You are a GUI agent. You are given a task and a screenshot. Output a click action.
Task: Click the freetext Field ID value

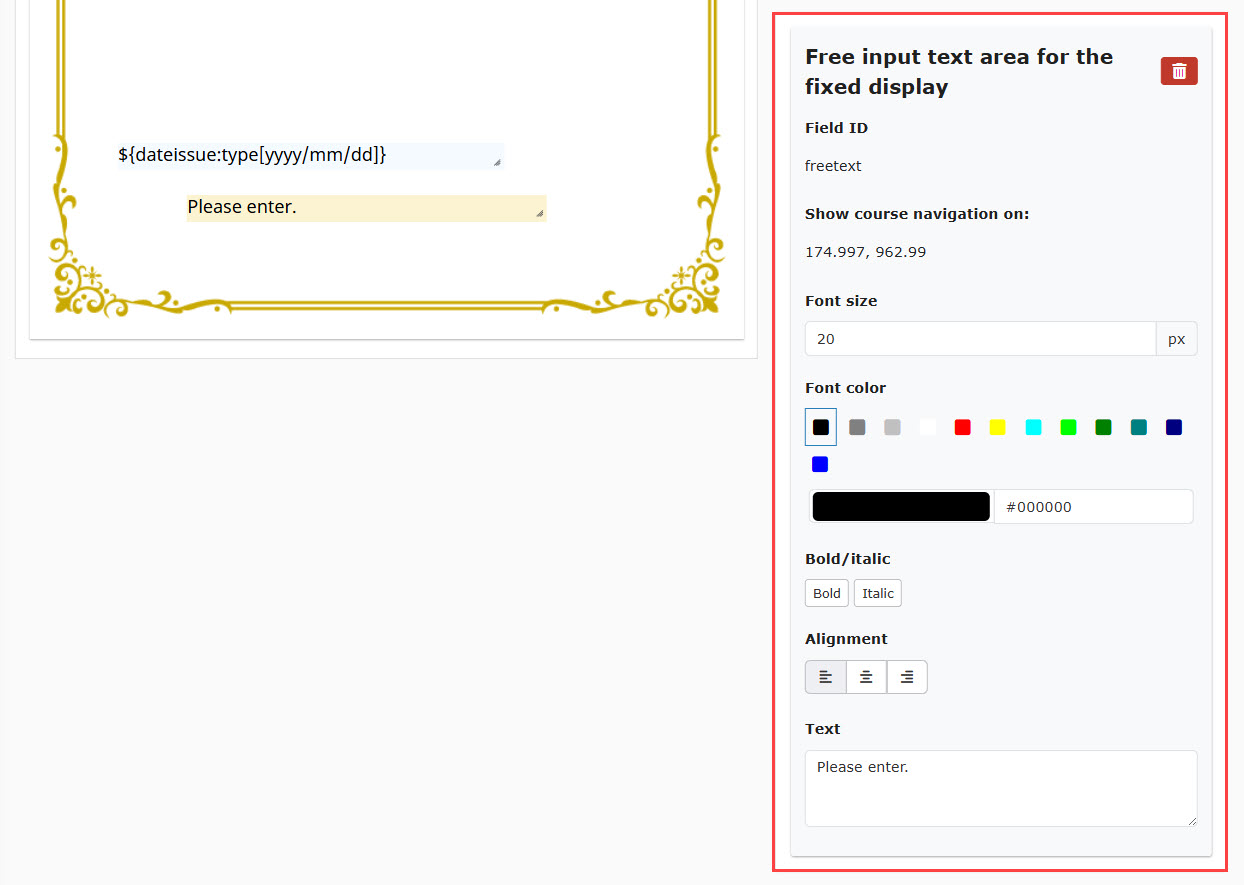[x=833, y=166]
